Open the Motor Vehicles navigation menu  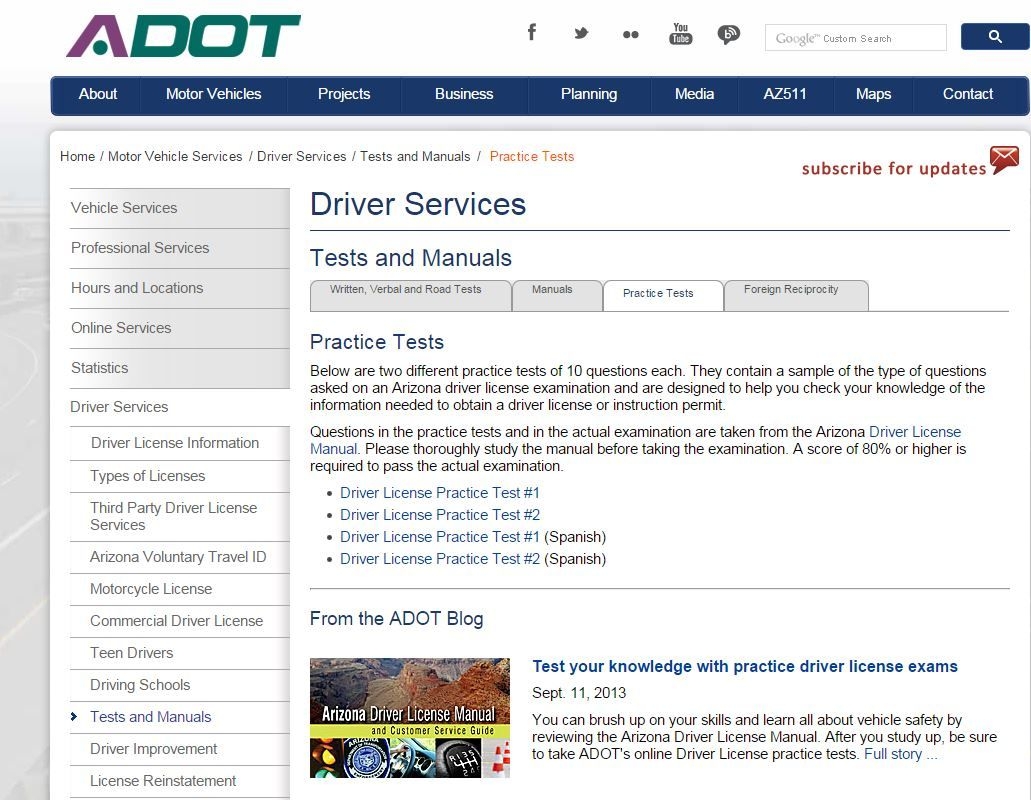point(213,95)
